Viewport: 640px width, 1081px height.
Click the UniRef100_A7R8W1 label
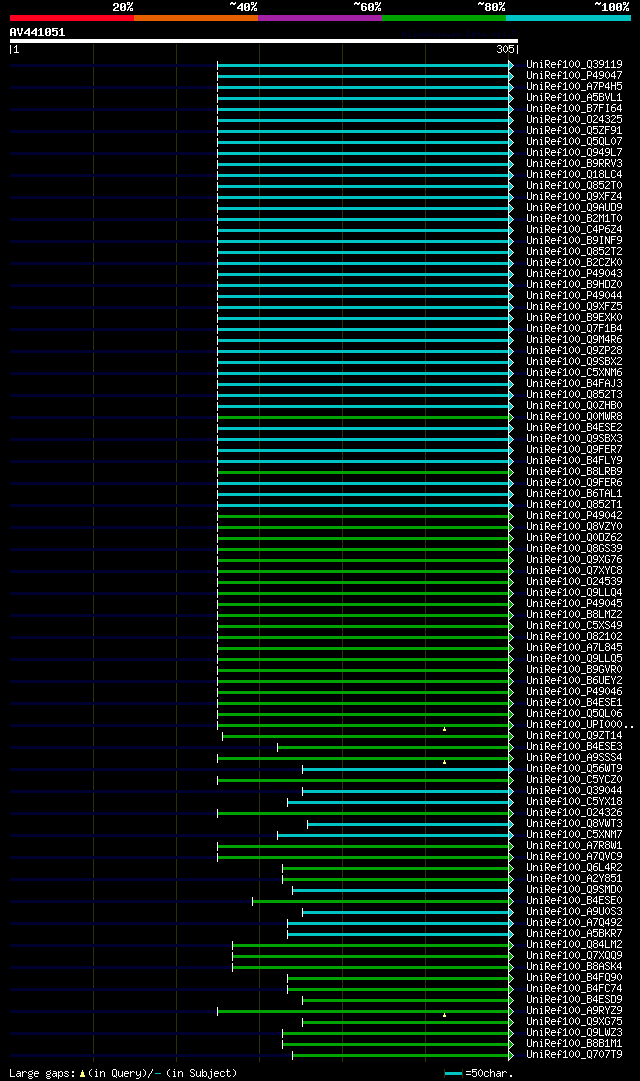[x=574, y=847]
